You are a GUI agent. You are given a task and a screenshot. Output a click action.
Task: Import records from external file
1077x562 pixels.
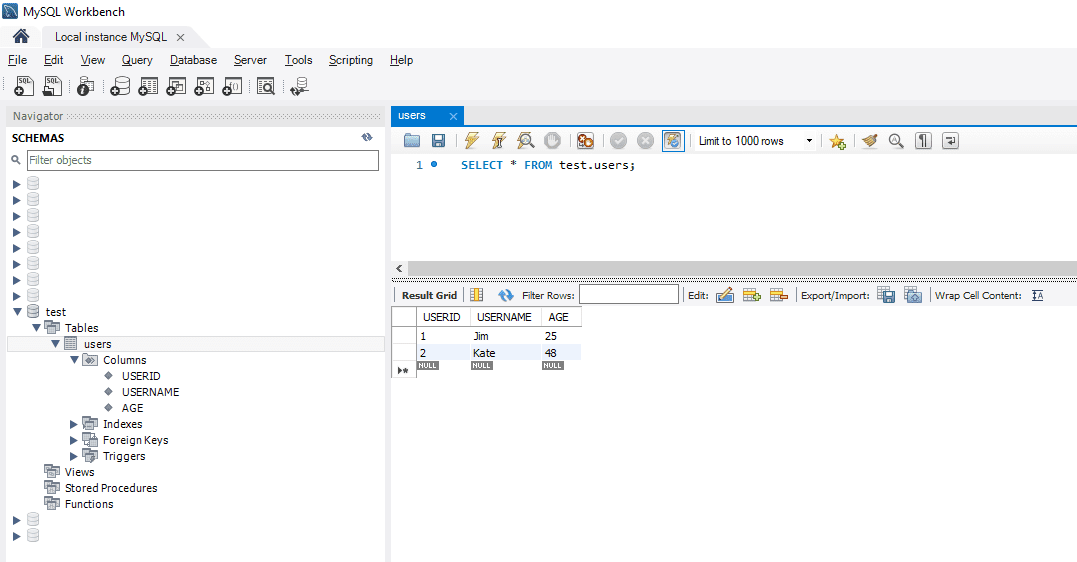(x=913, y=295)
